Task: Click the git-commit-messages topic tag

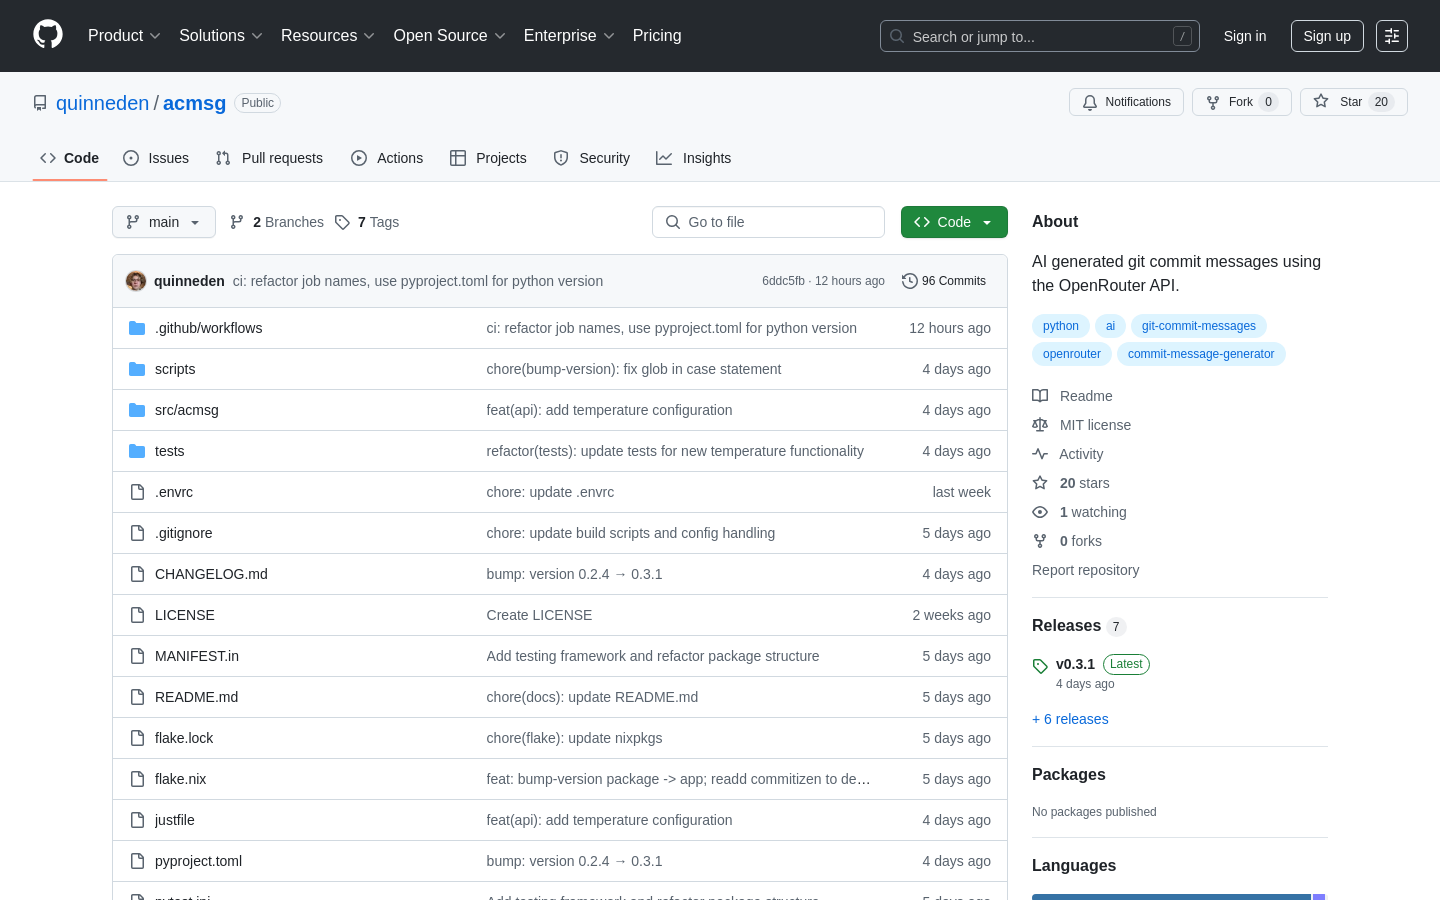Action: coord(1199,326)
